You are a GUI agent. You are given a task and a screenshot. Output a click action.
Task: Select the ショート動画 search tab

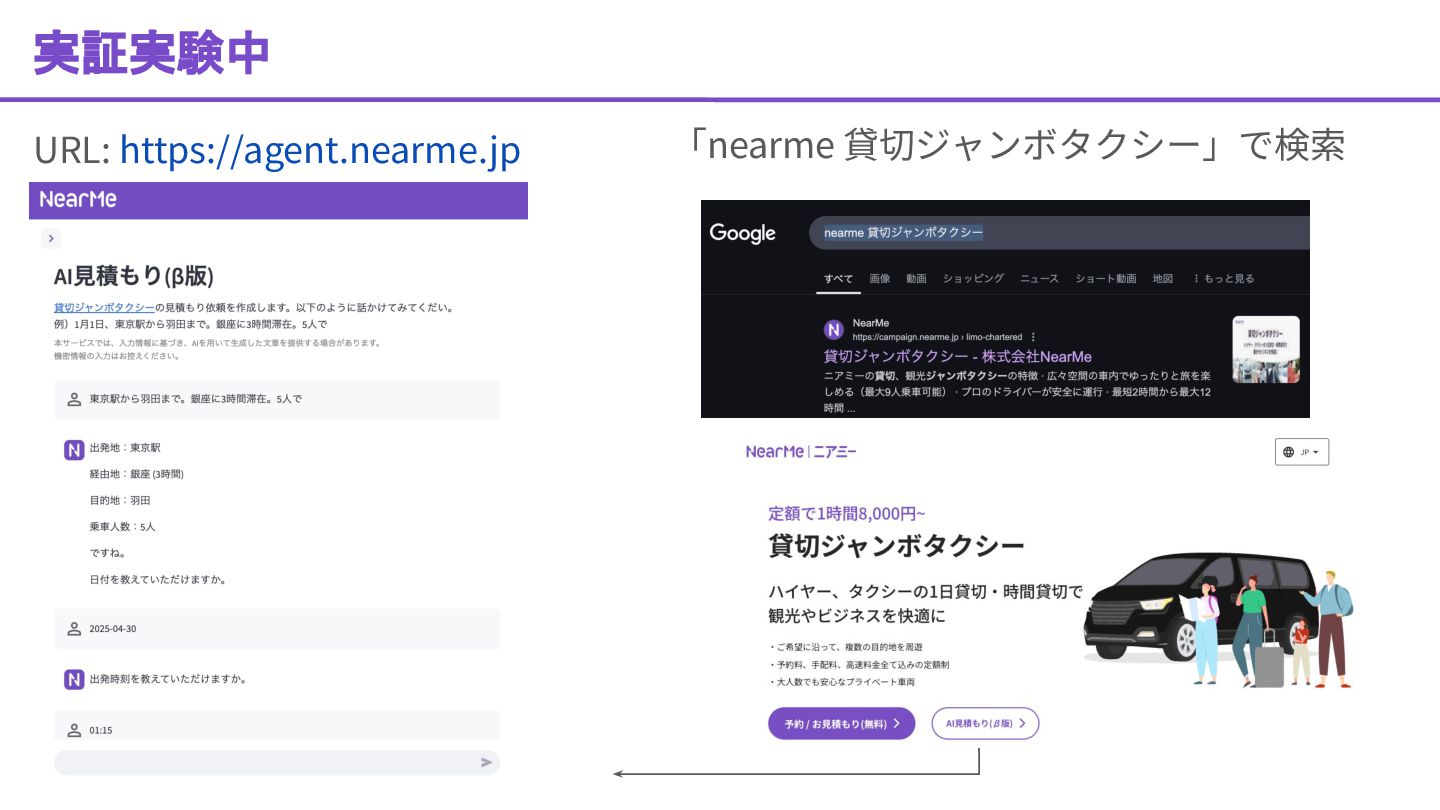[x=1106, y=278]
